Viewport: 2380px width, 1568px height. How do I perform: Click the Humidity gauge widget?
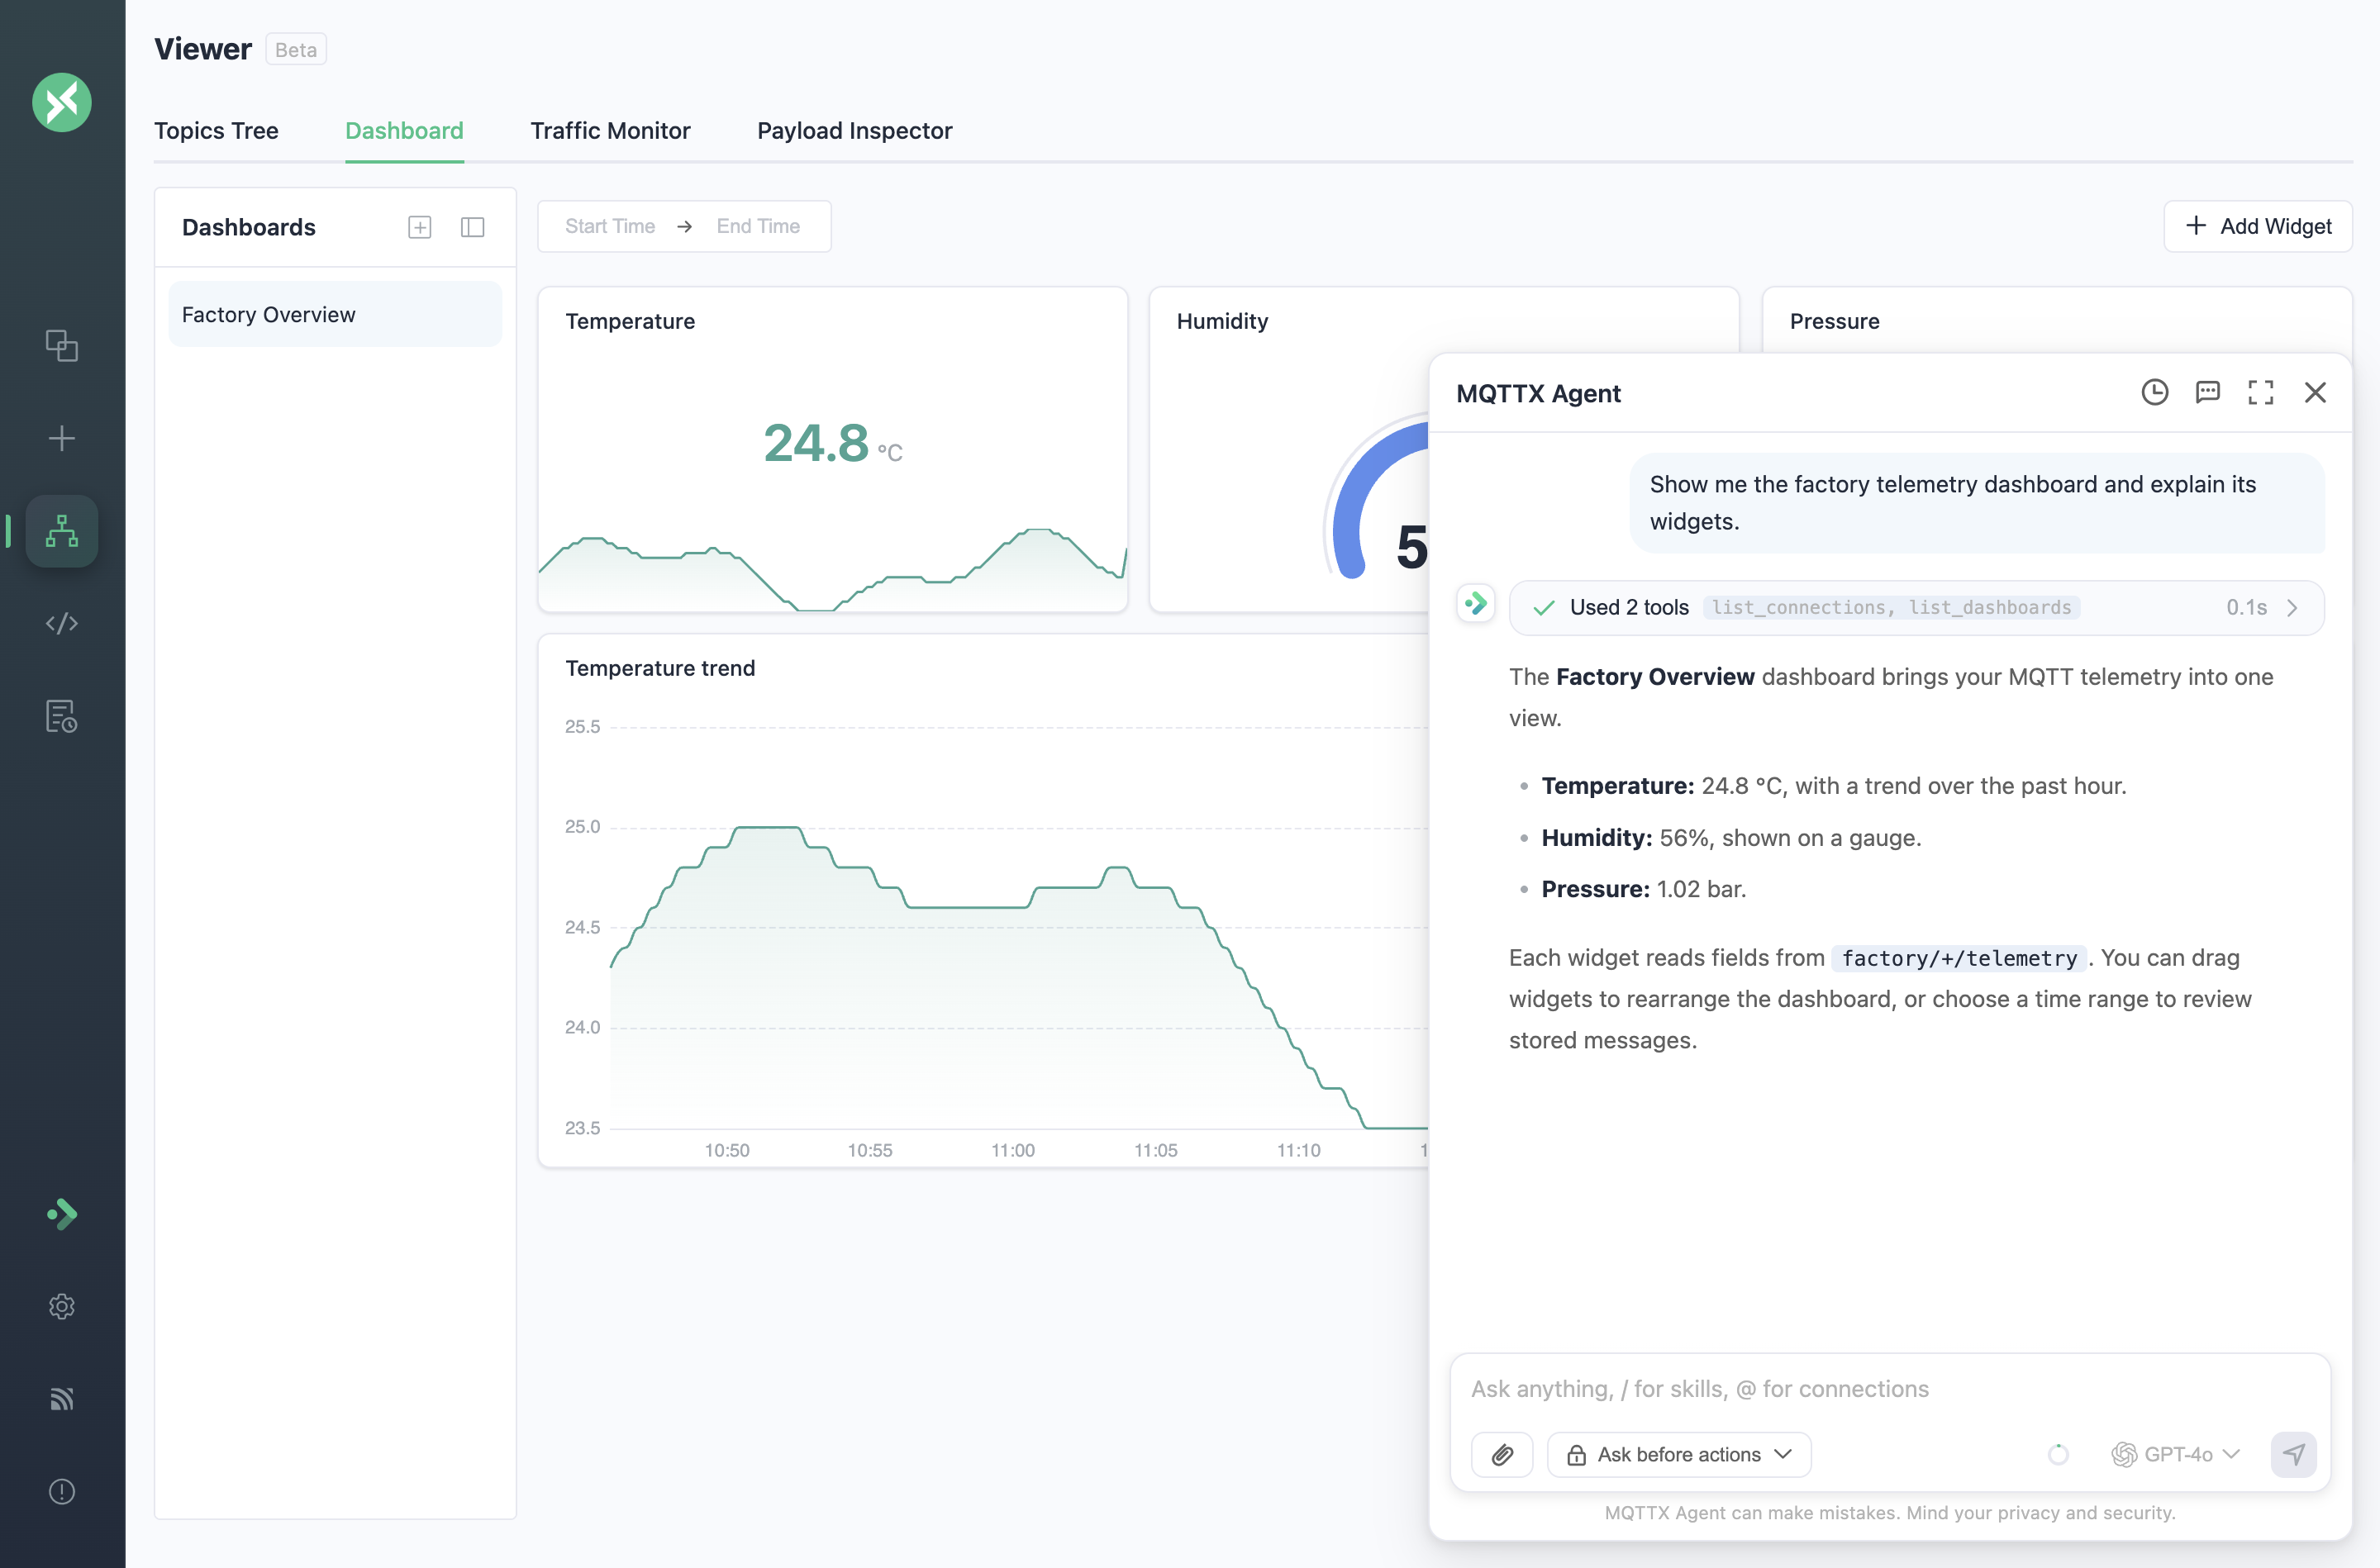1290,449
